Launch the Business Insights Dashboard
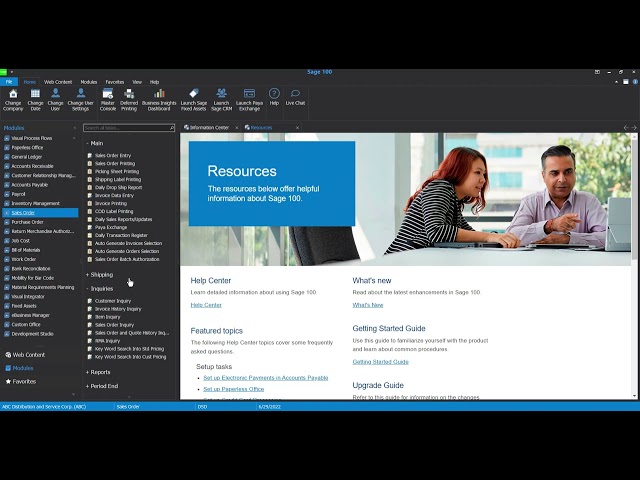Viewport: 640px width, 480px height. pyautogui.click(x=159, y=94)
